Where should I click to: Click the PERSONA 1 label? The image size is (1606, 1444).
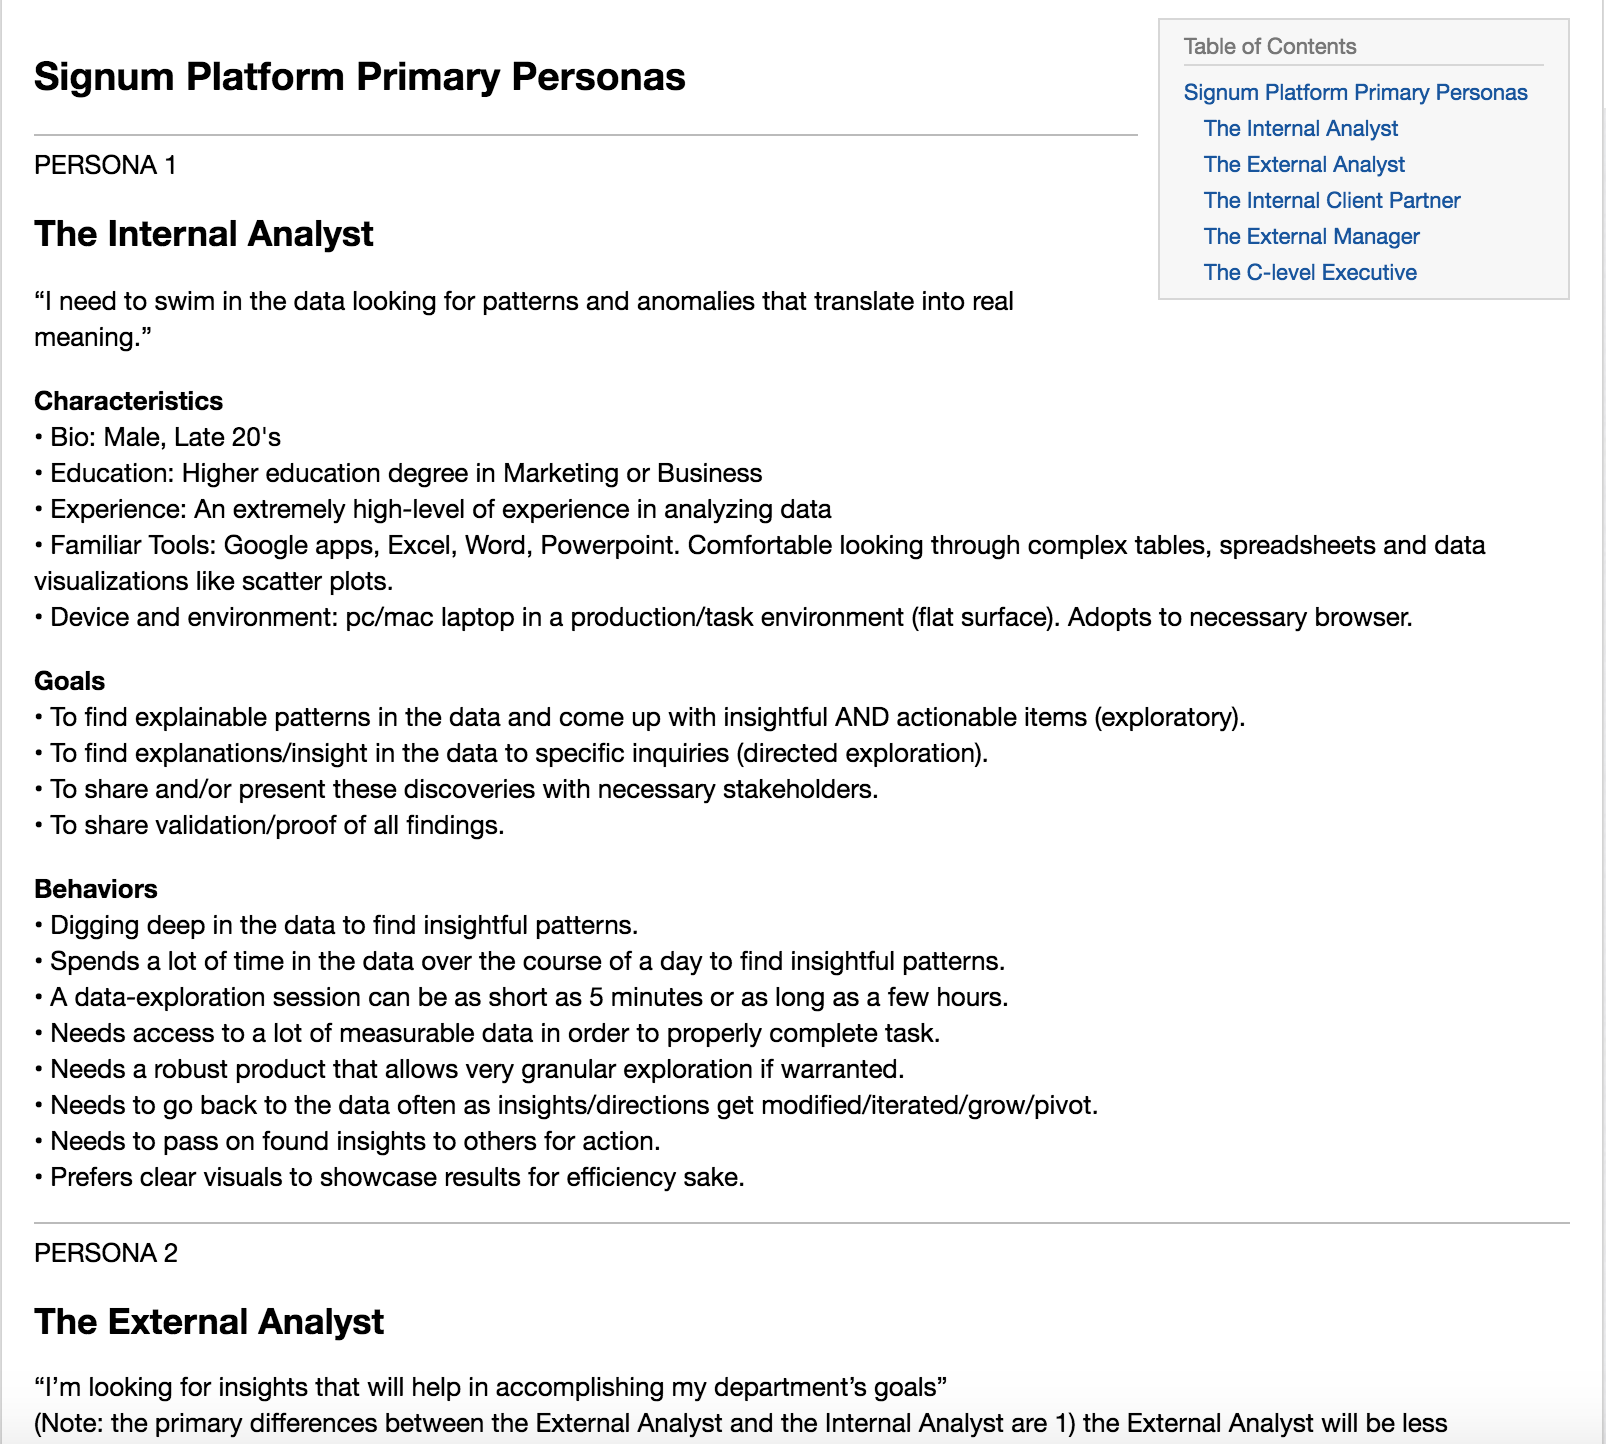(x=105, y=165)
